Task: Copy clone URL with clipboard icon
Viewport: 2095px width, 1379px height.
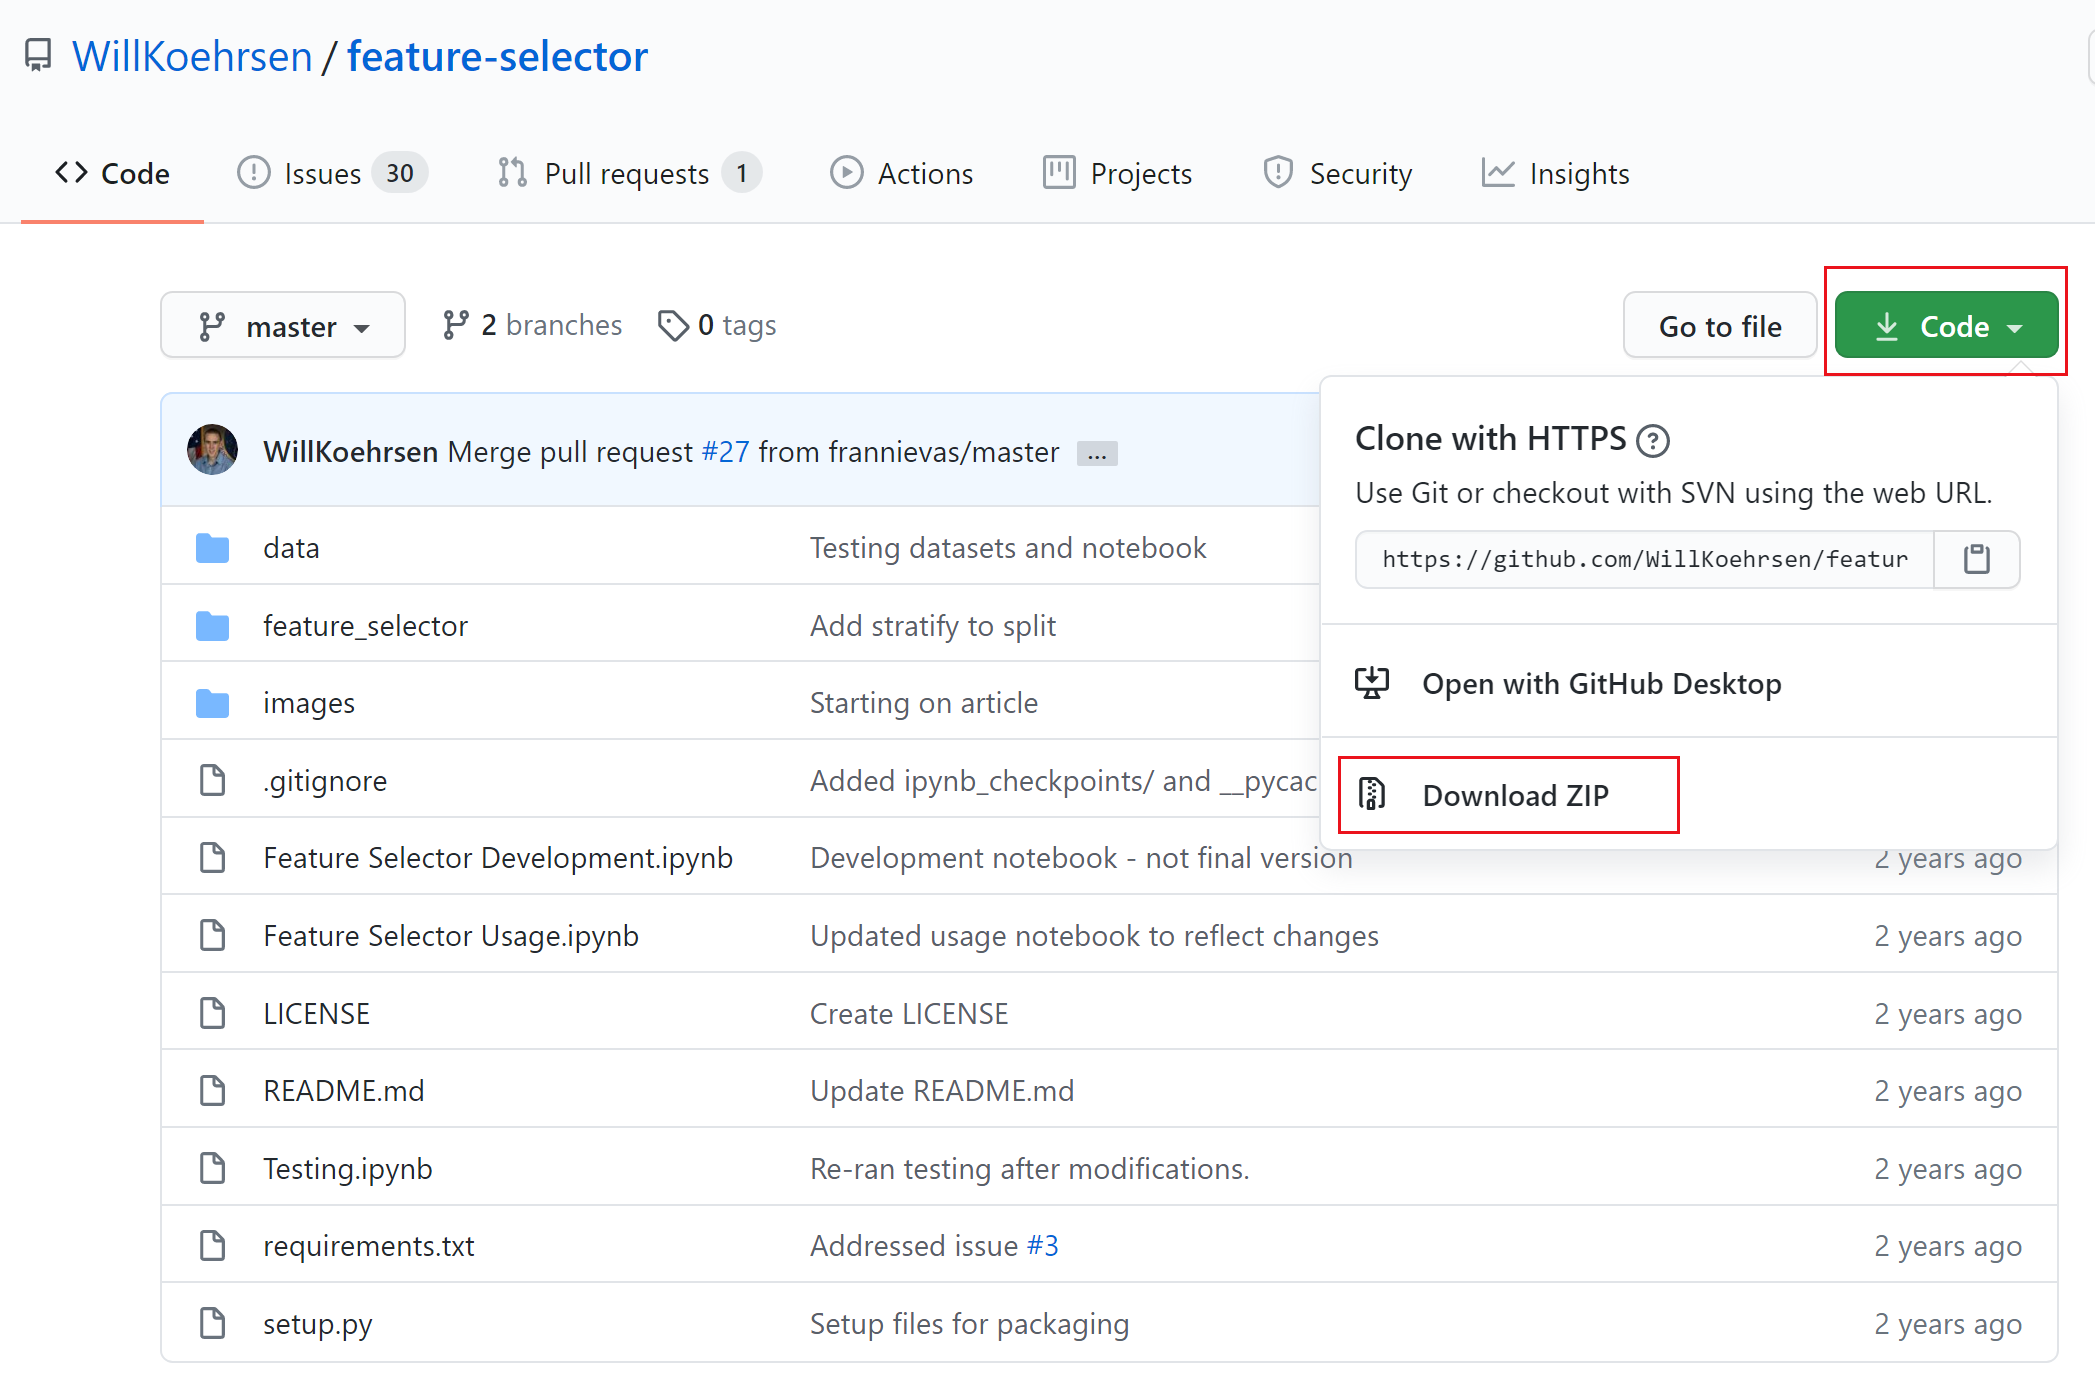Action: [x=1976, y=559]
